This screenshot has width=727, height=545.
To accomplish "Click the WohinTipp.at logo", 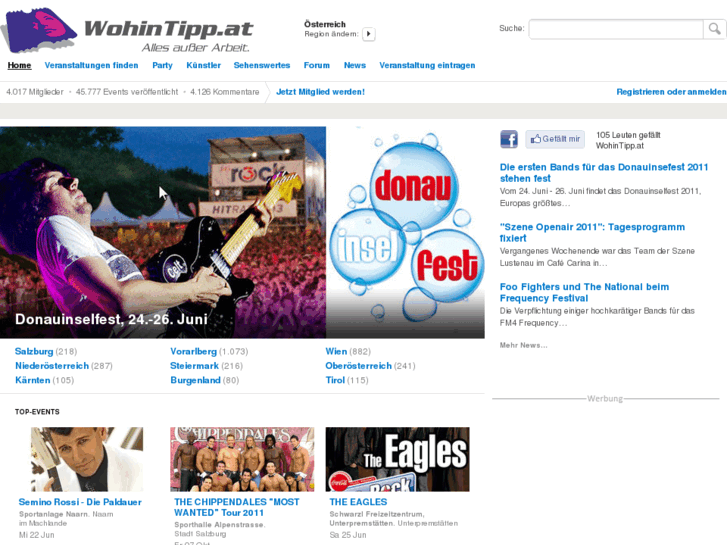I will pos(128,30).
